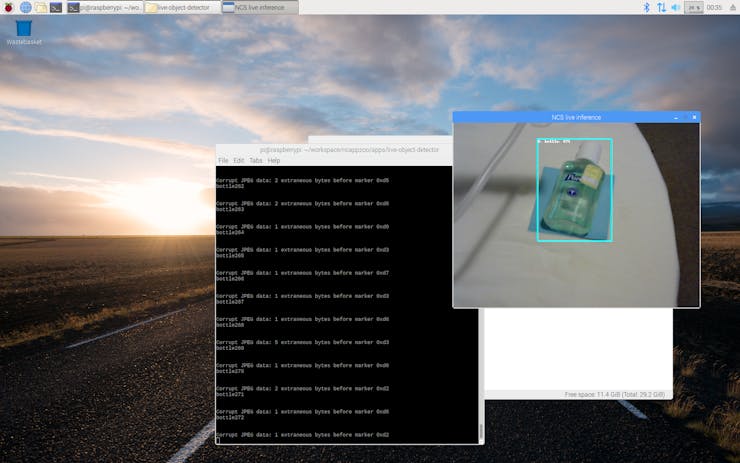Image resolution: width=740 pixels, height=463 pixels.
Task: Click the terminal line 'bottle270'
Action: coord(230,371)
